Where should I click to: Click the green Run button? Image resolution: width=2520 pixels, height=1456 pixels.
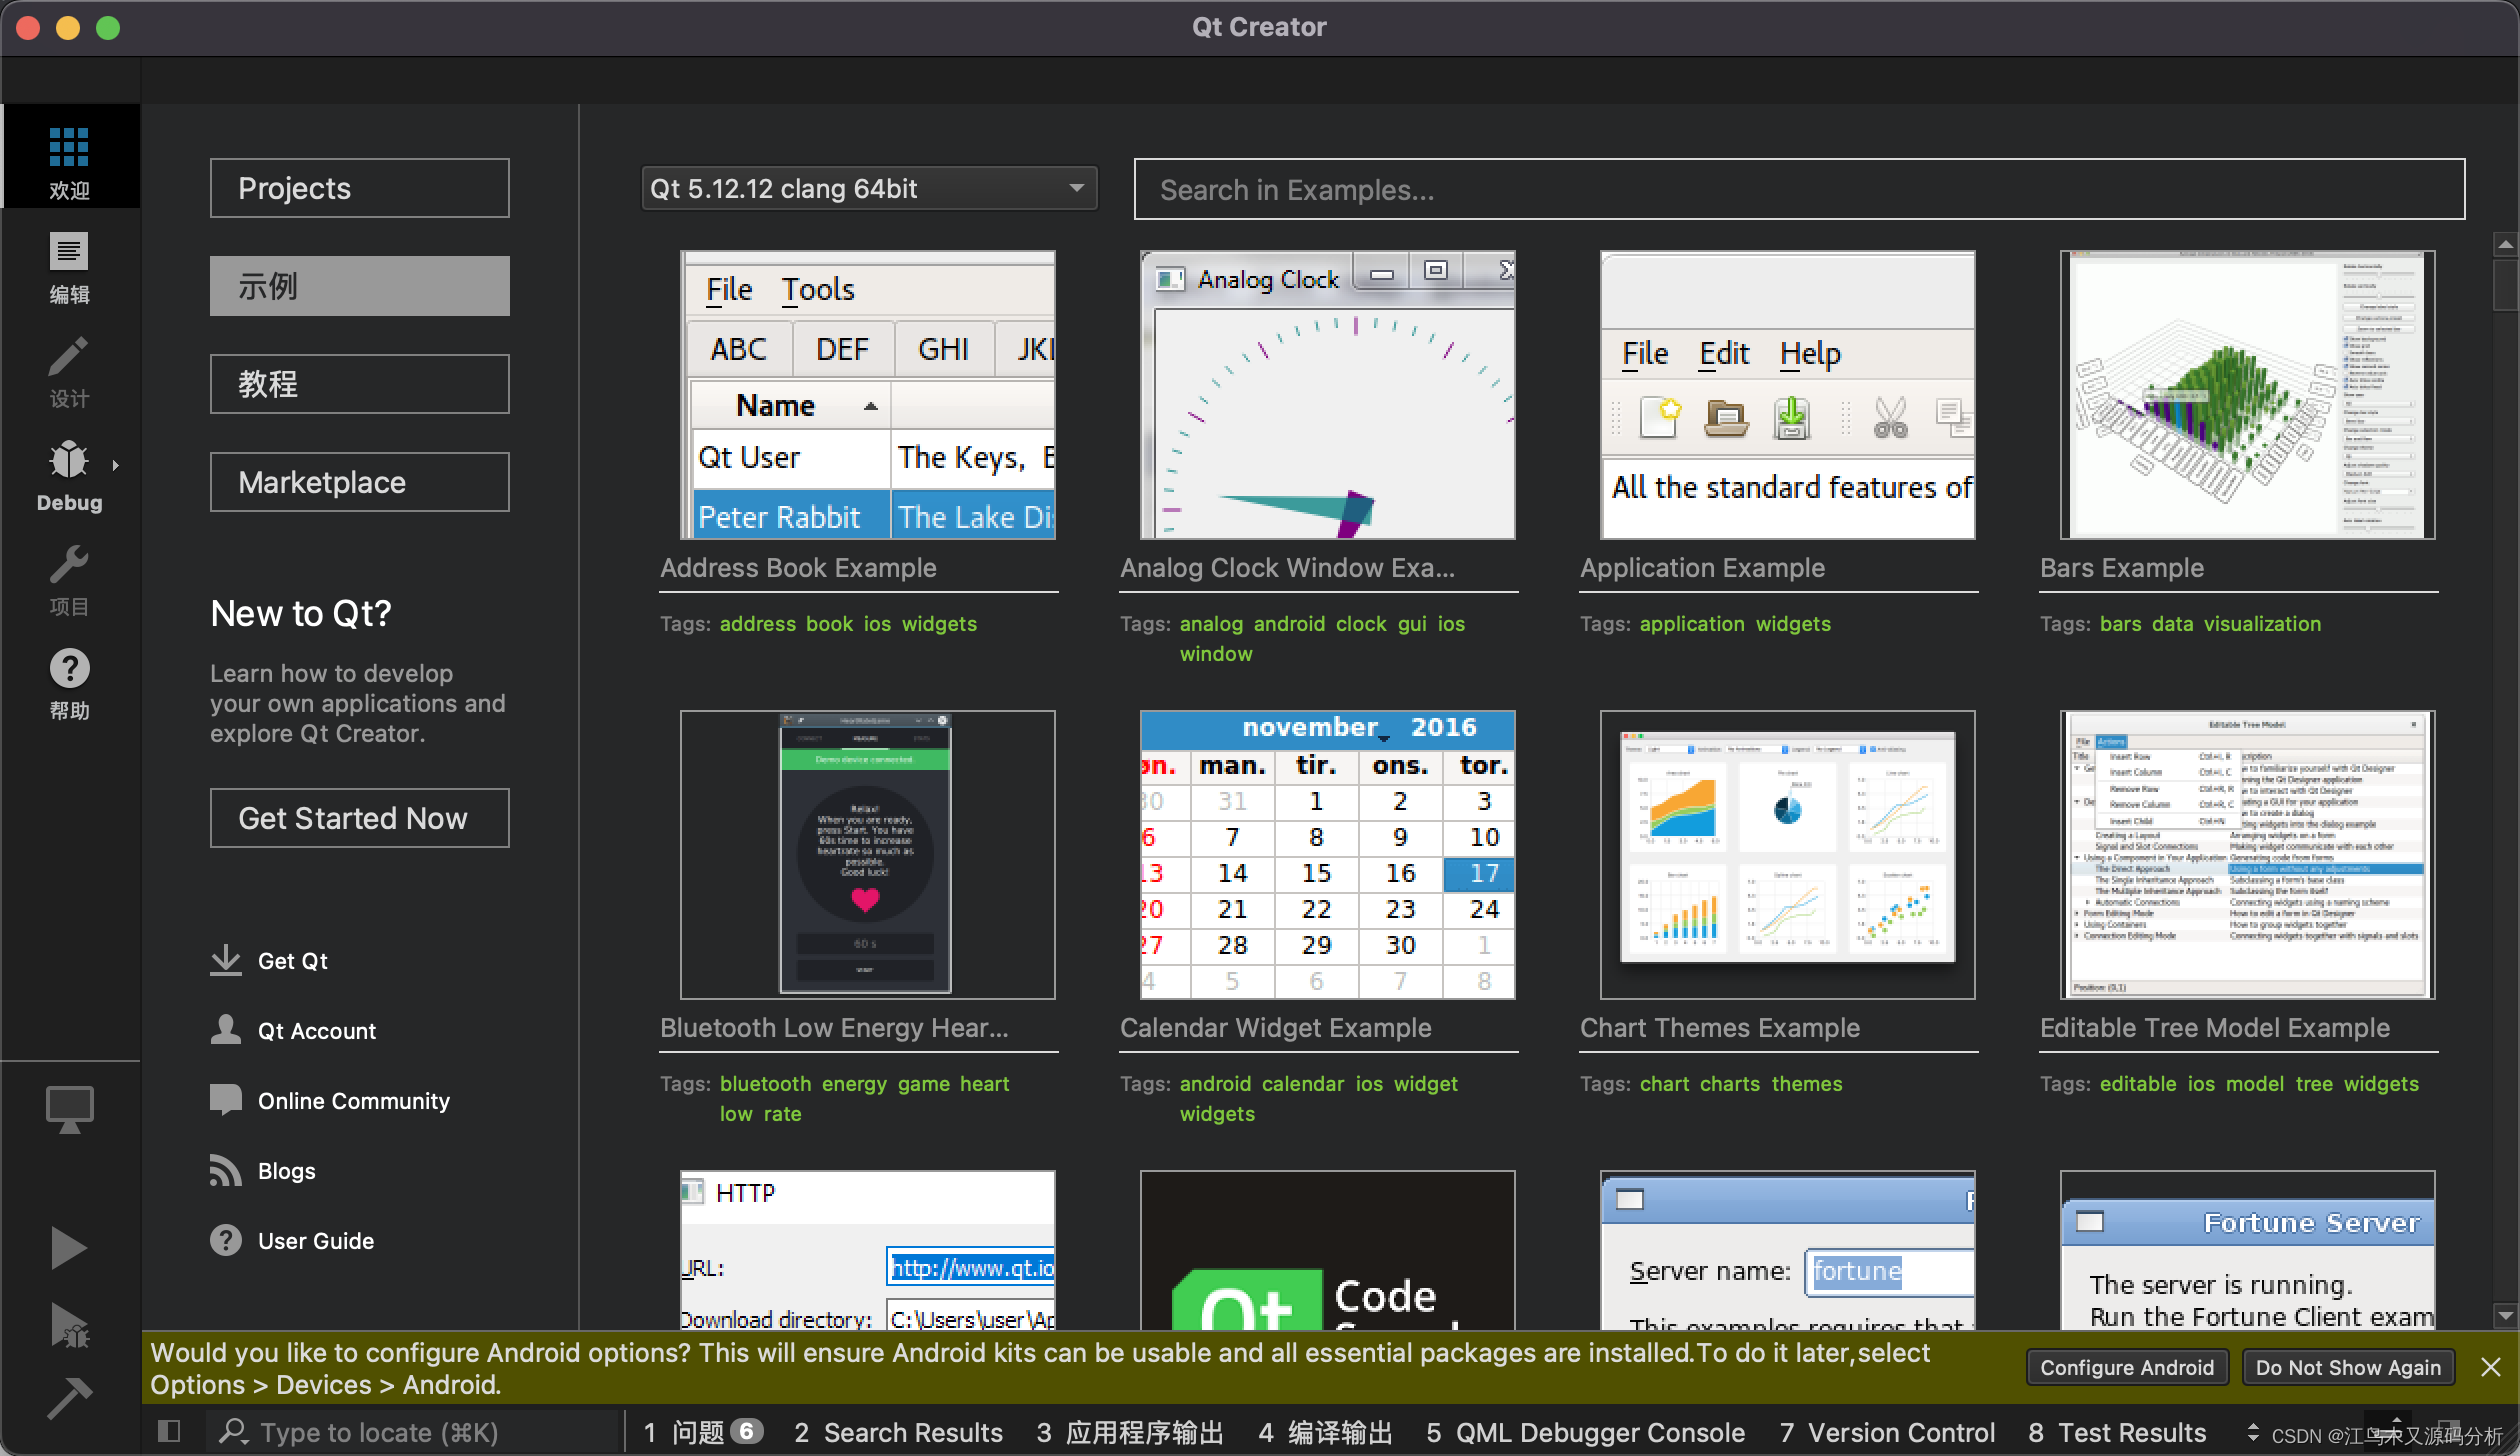click(x=69, y=1246)
